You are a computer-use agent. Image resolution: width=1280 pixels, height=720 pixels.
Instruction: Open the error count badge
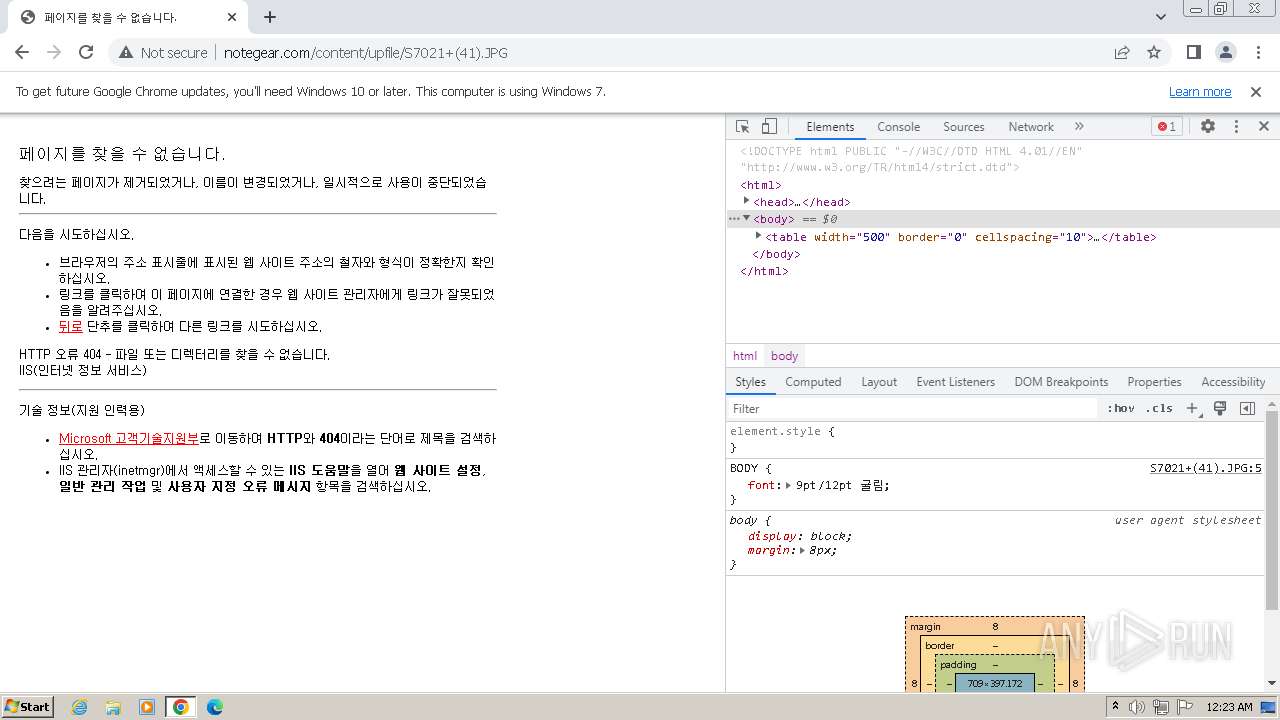1166,127
